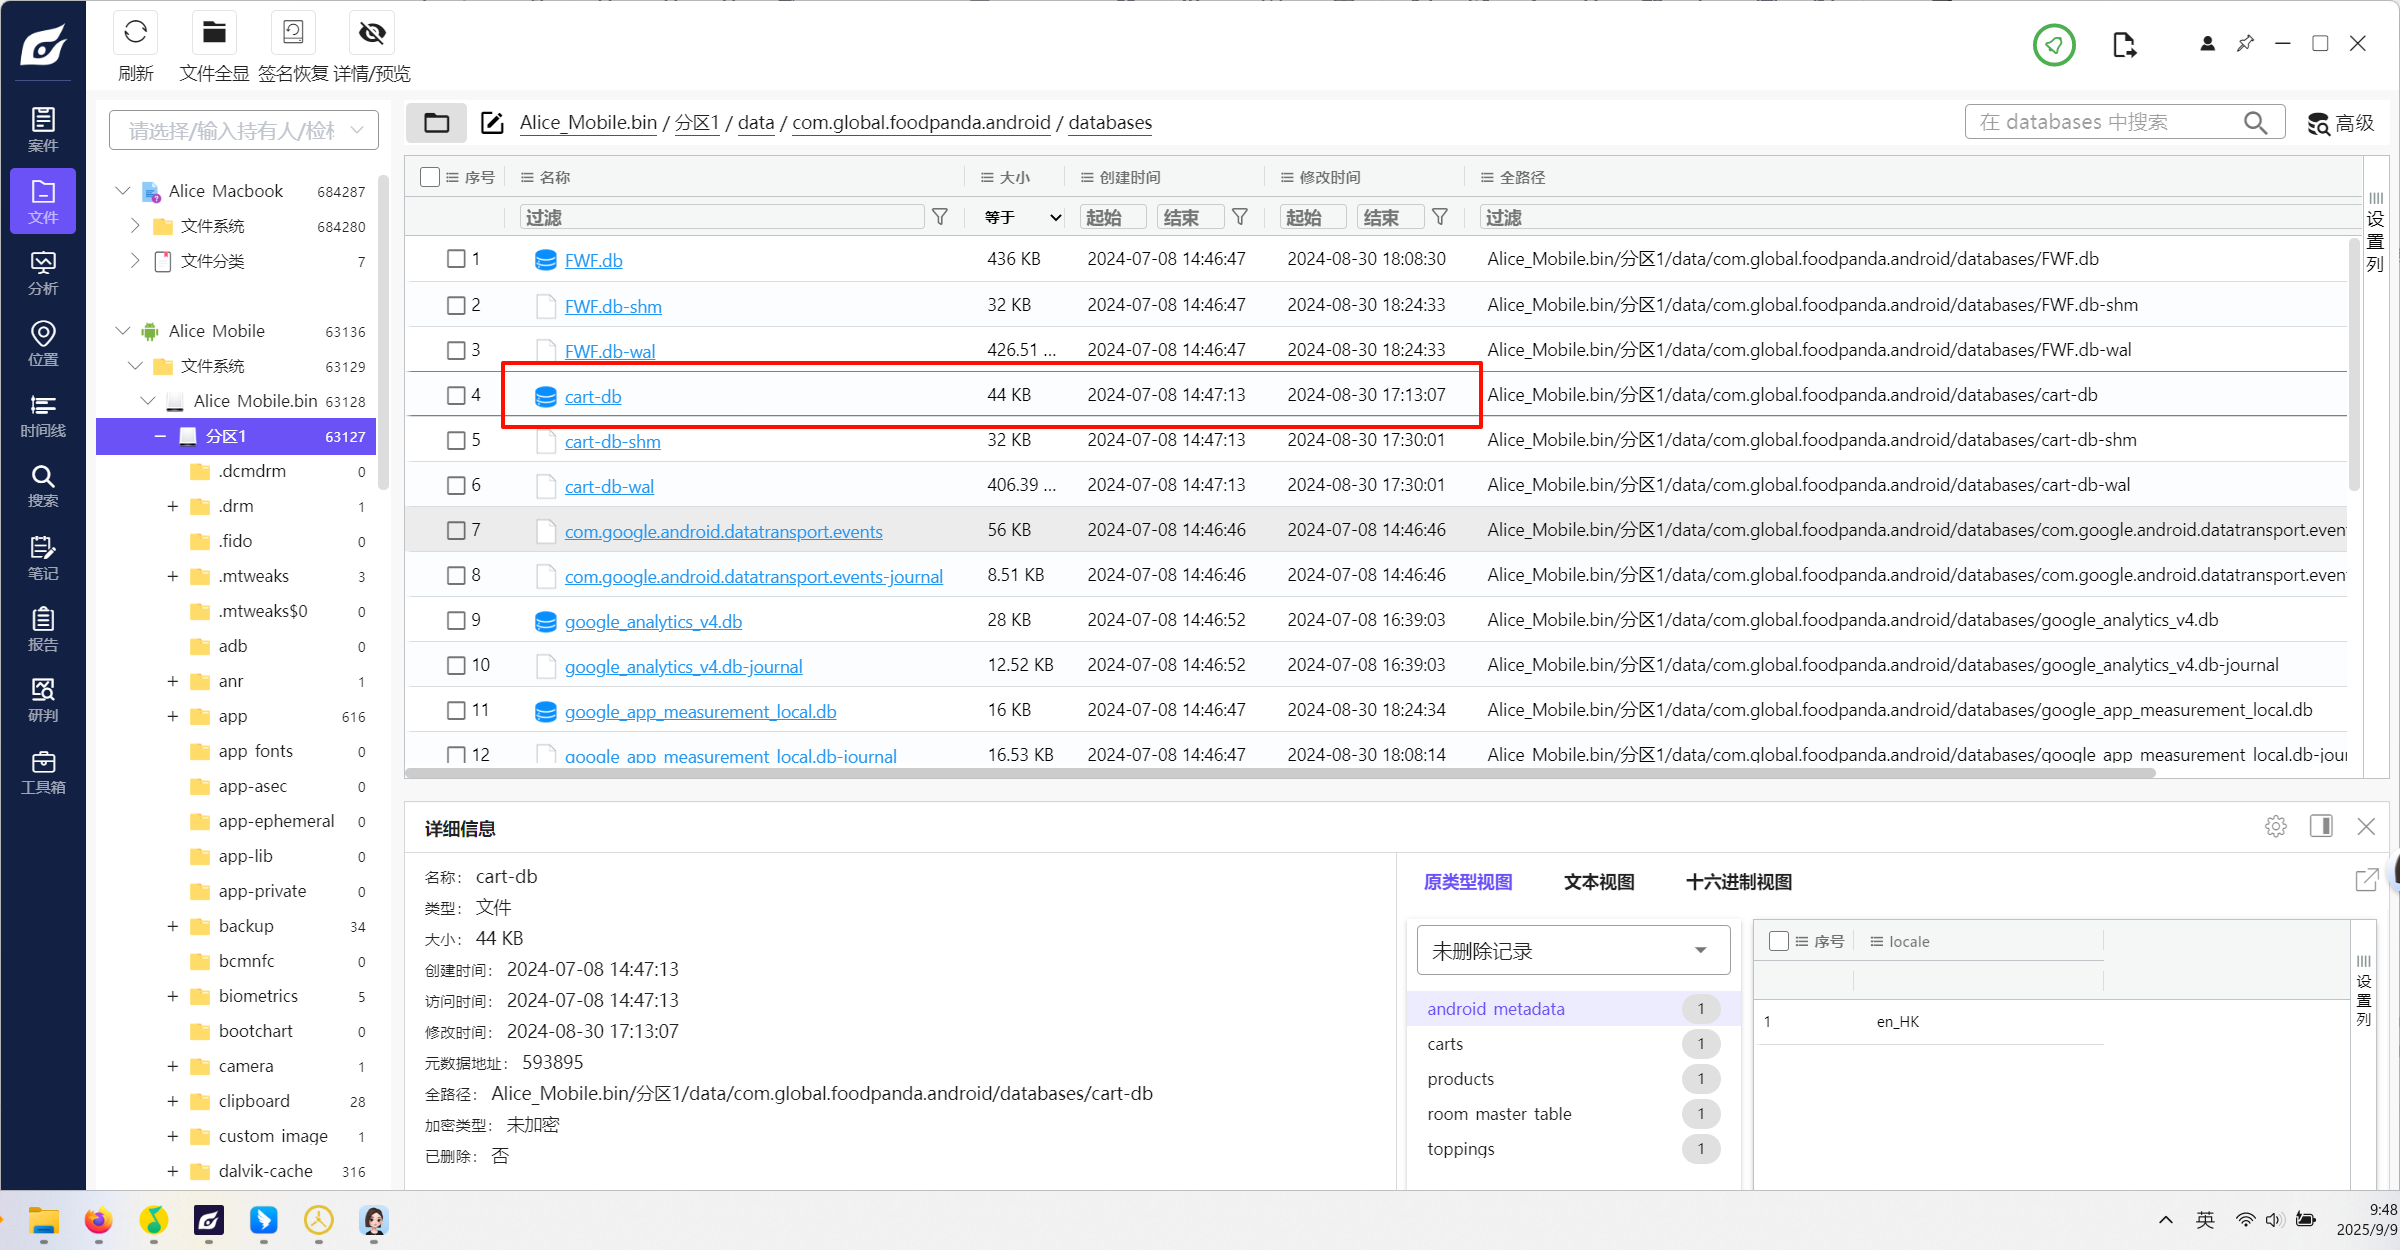
Task: Open the 未删除记录 records dropdown
Action: coord(1572,950)
